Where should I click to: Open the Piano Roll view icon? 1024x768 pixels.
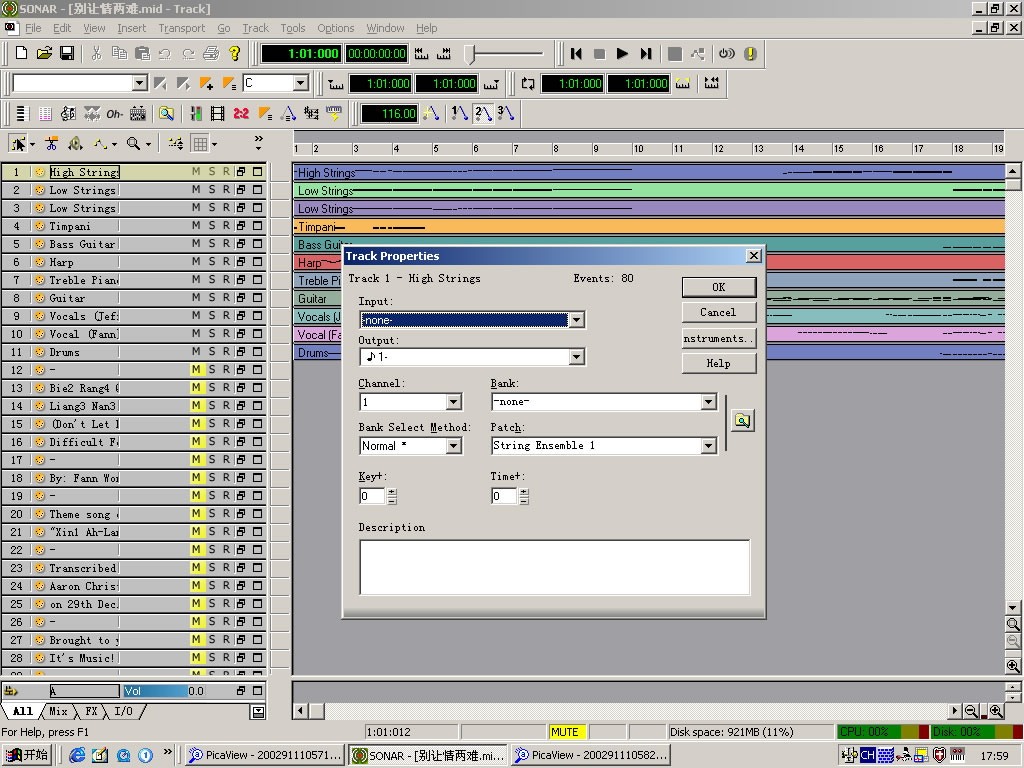point(45,114)
